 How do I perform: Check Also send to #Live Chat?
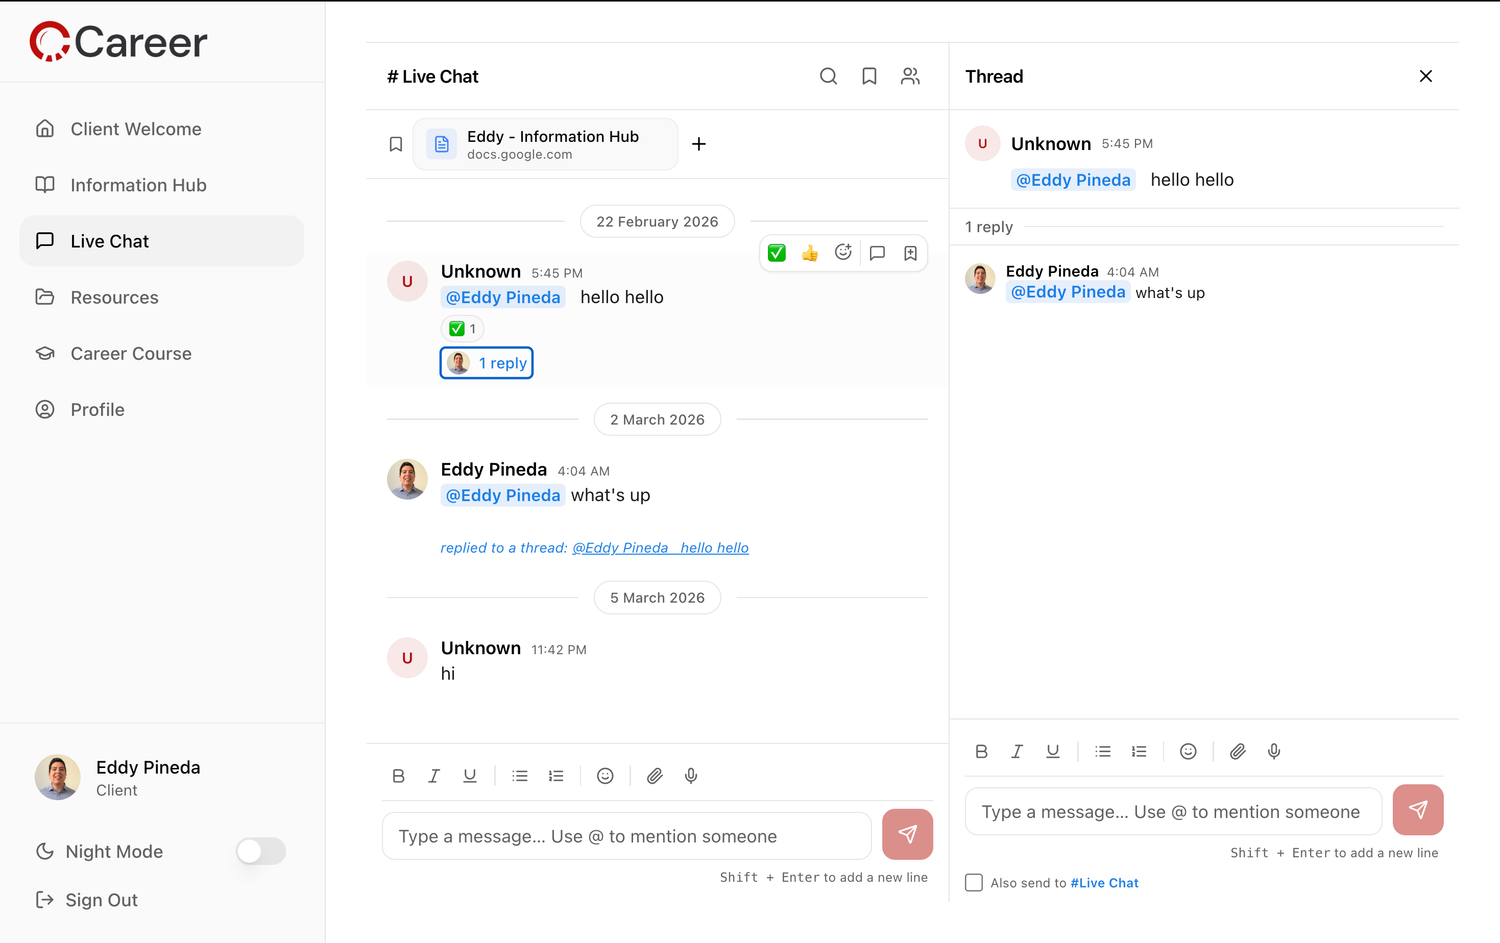pos(974,883)
